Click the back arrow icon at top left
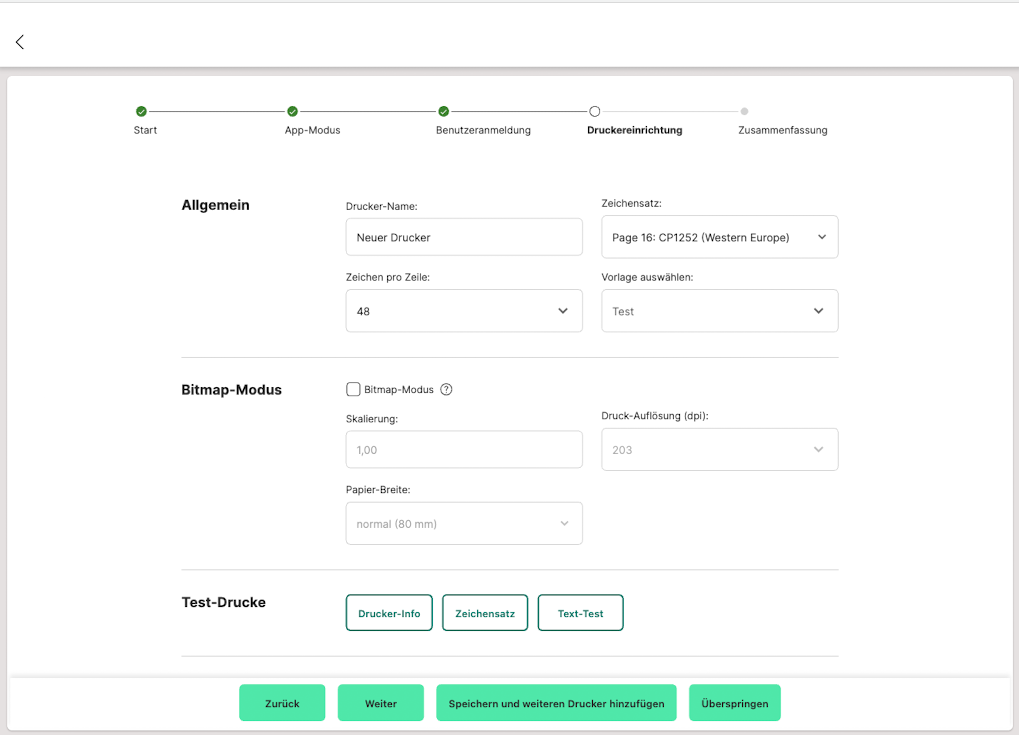The image size is (1019, 735). pyautogui.click(x=20, y=42)
